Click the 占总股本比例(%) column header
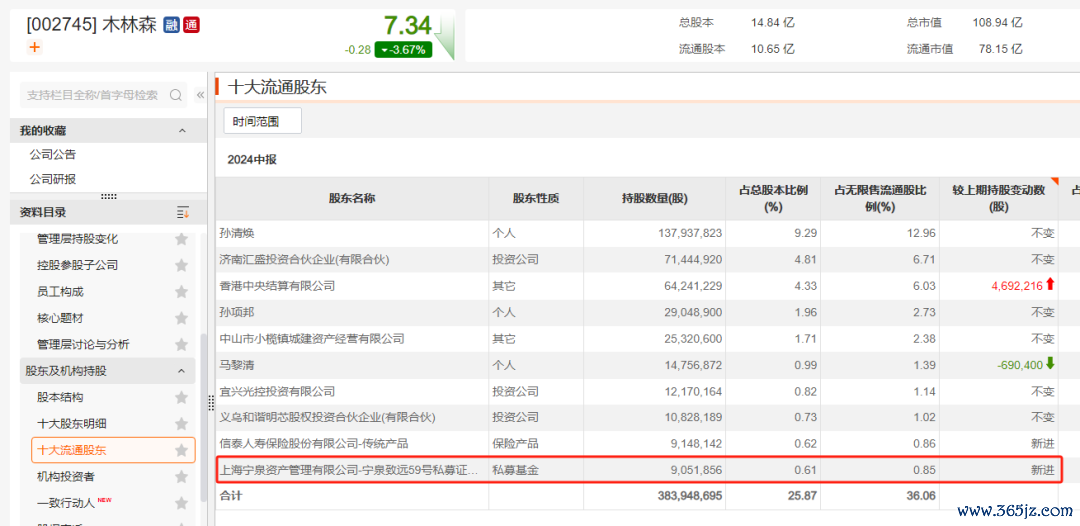The image size is (1080, 526). click(771, 198)
